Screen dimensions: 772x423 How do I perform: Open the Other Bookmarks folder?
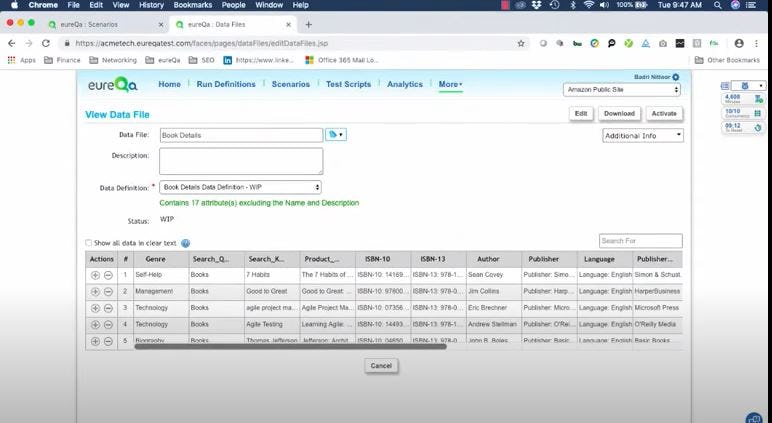point(727,60)
